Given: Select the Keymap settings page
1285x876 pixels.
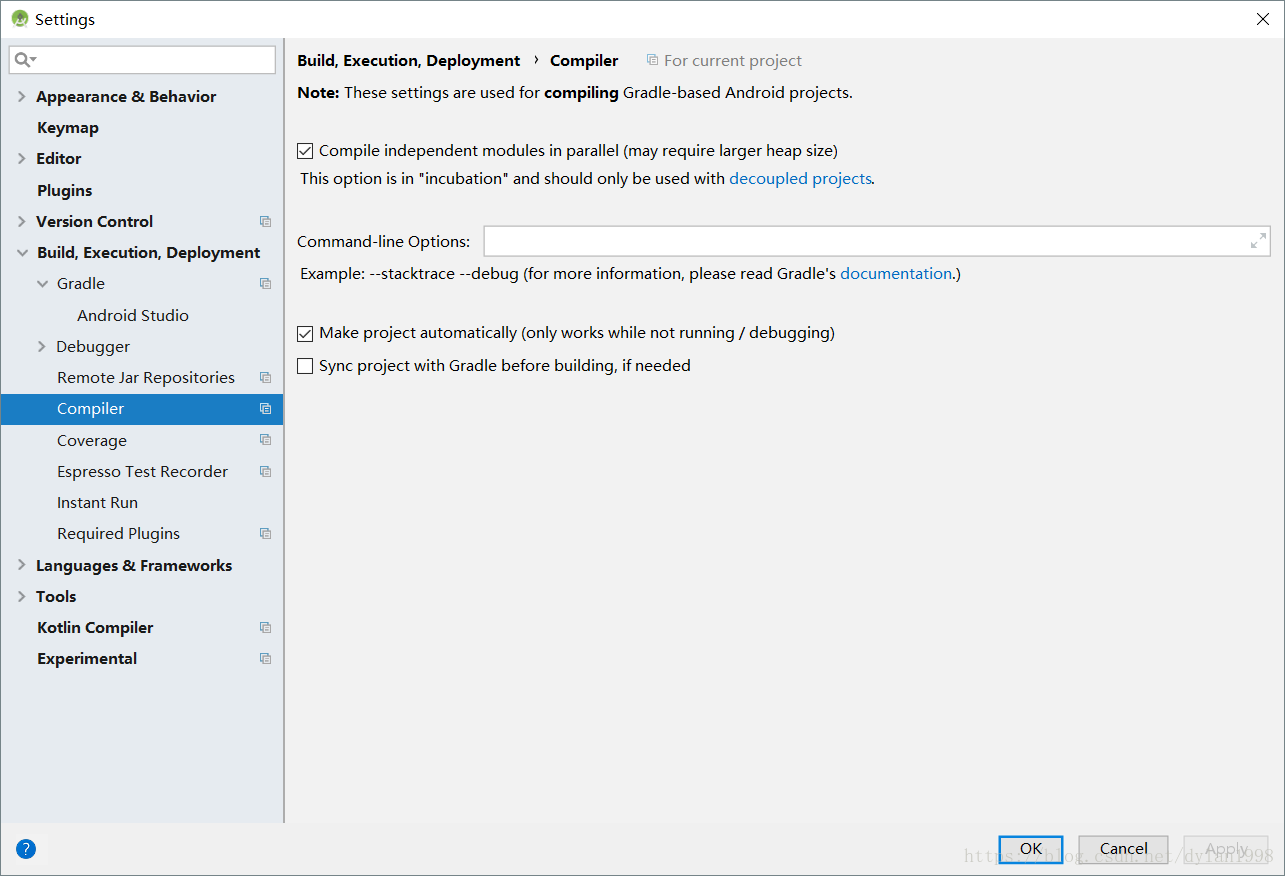Looking at the screenshot, I should click(x=67, y=127).
